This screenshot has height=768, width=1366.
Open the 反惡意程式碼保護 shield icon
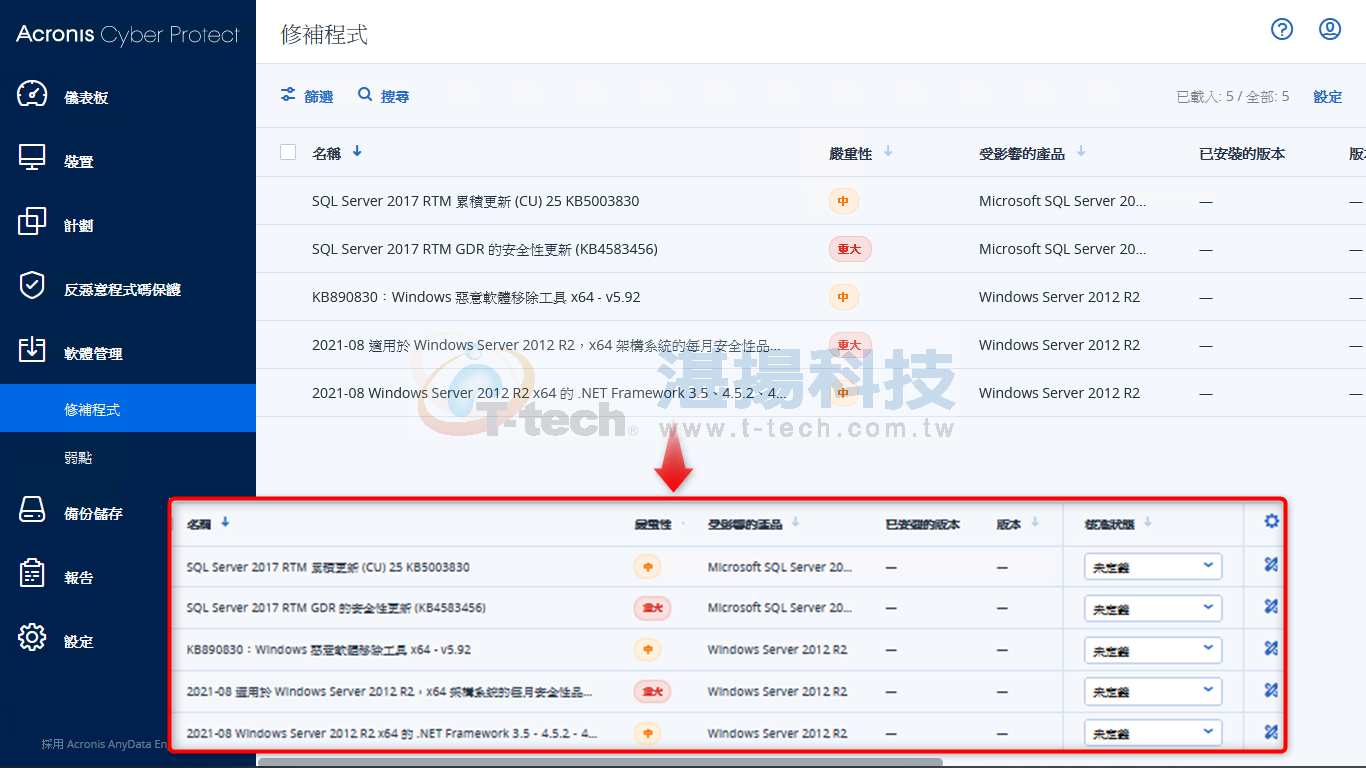click(x=32, y=286)
